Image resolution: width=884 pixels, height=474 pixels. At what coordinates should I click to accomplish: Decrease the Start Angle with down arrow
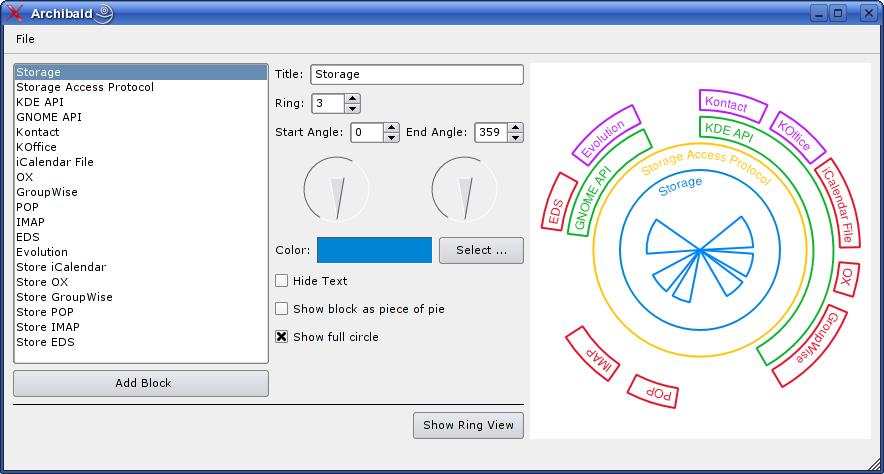(391, 137)
